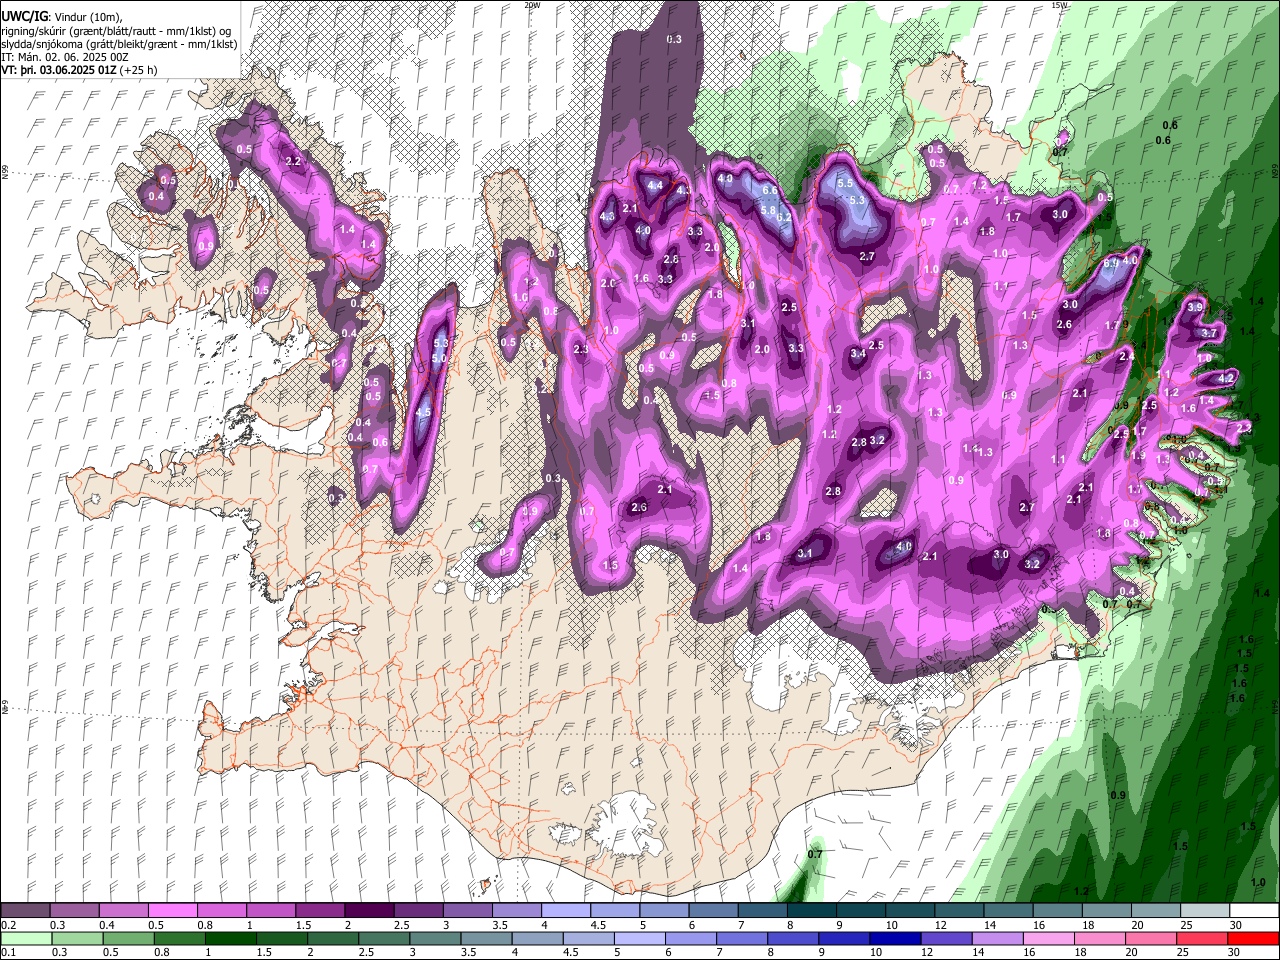
Task: Click the '5.5' precipitation value on the map
Action: tap(845, 184)
